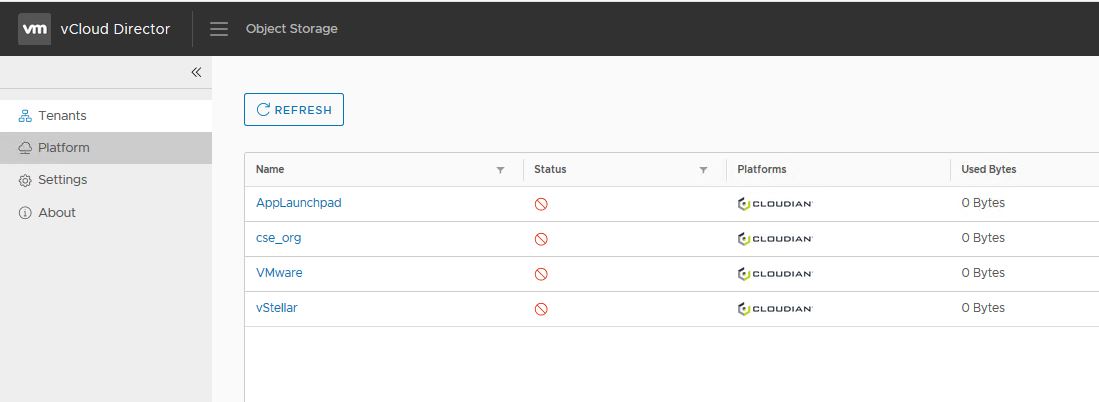Collapse the left sidebar with double chevron
Image resolution: width=1099 pixels, height=402 pixels.
[x=196, y=72]
